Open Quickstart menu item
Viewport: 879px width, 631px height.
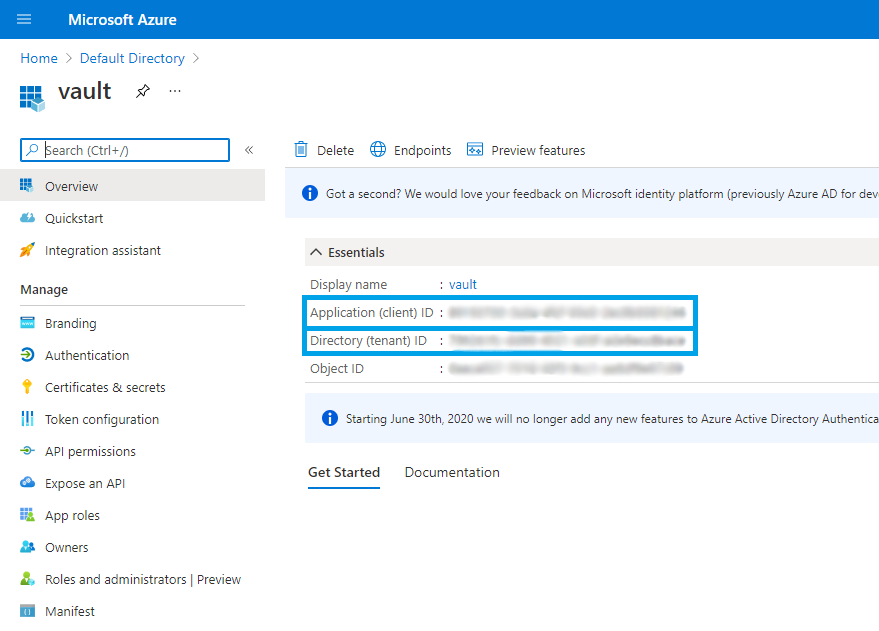coord(74,219)
